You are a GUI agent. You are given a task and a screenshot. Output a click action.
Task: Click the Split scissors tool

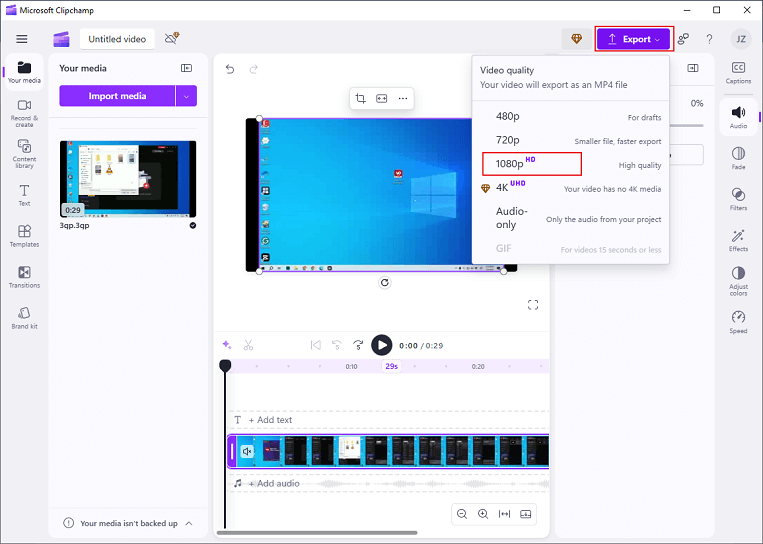tap(248, 345)
